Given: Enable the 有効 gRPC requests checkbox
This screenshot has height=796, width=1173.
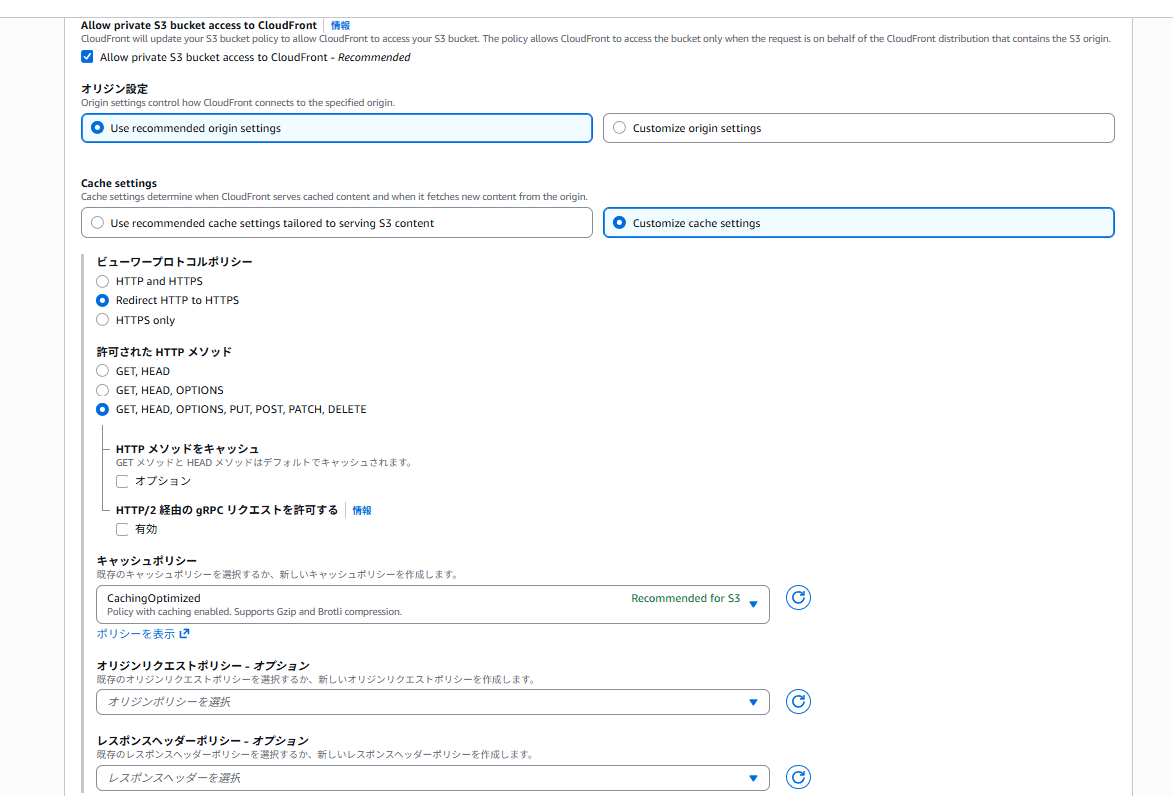Looking at the screenshot, I should pos(122,530).
